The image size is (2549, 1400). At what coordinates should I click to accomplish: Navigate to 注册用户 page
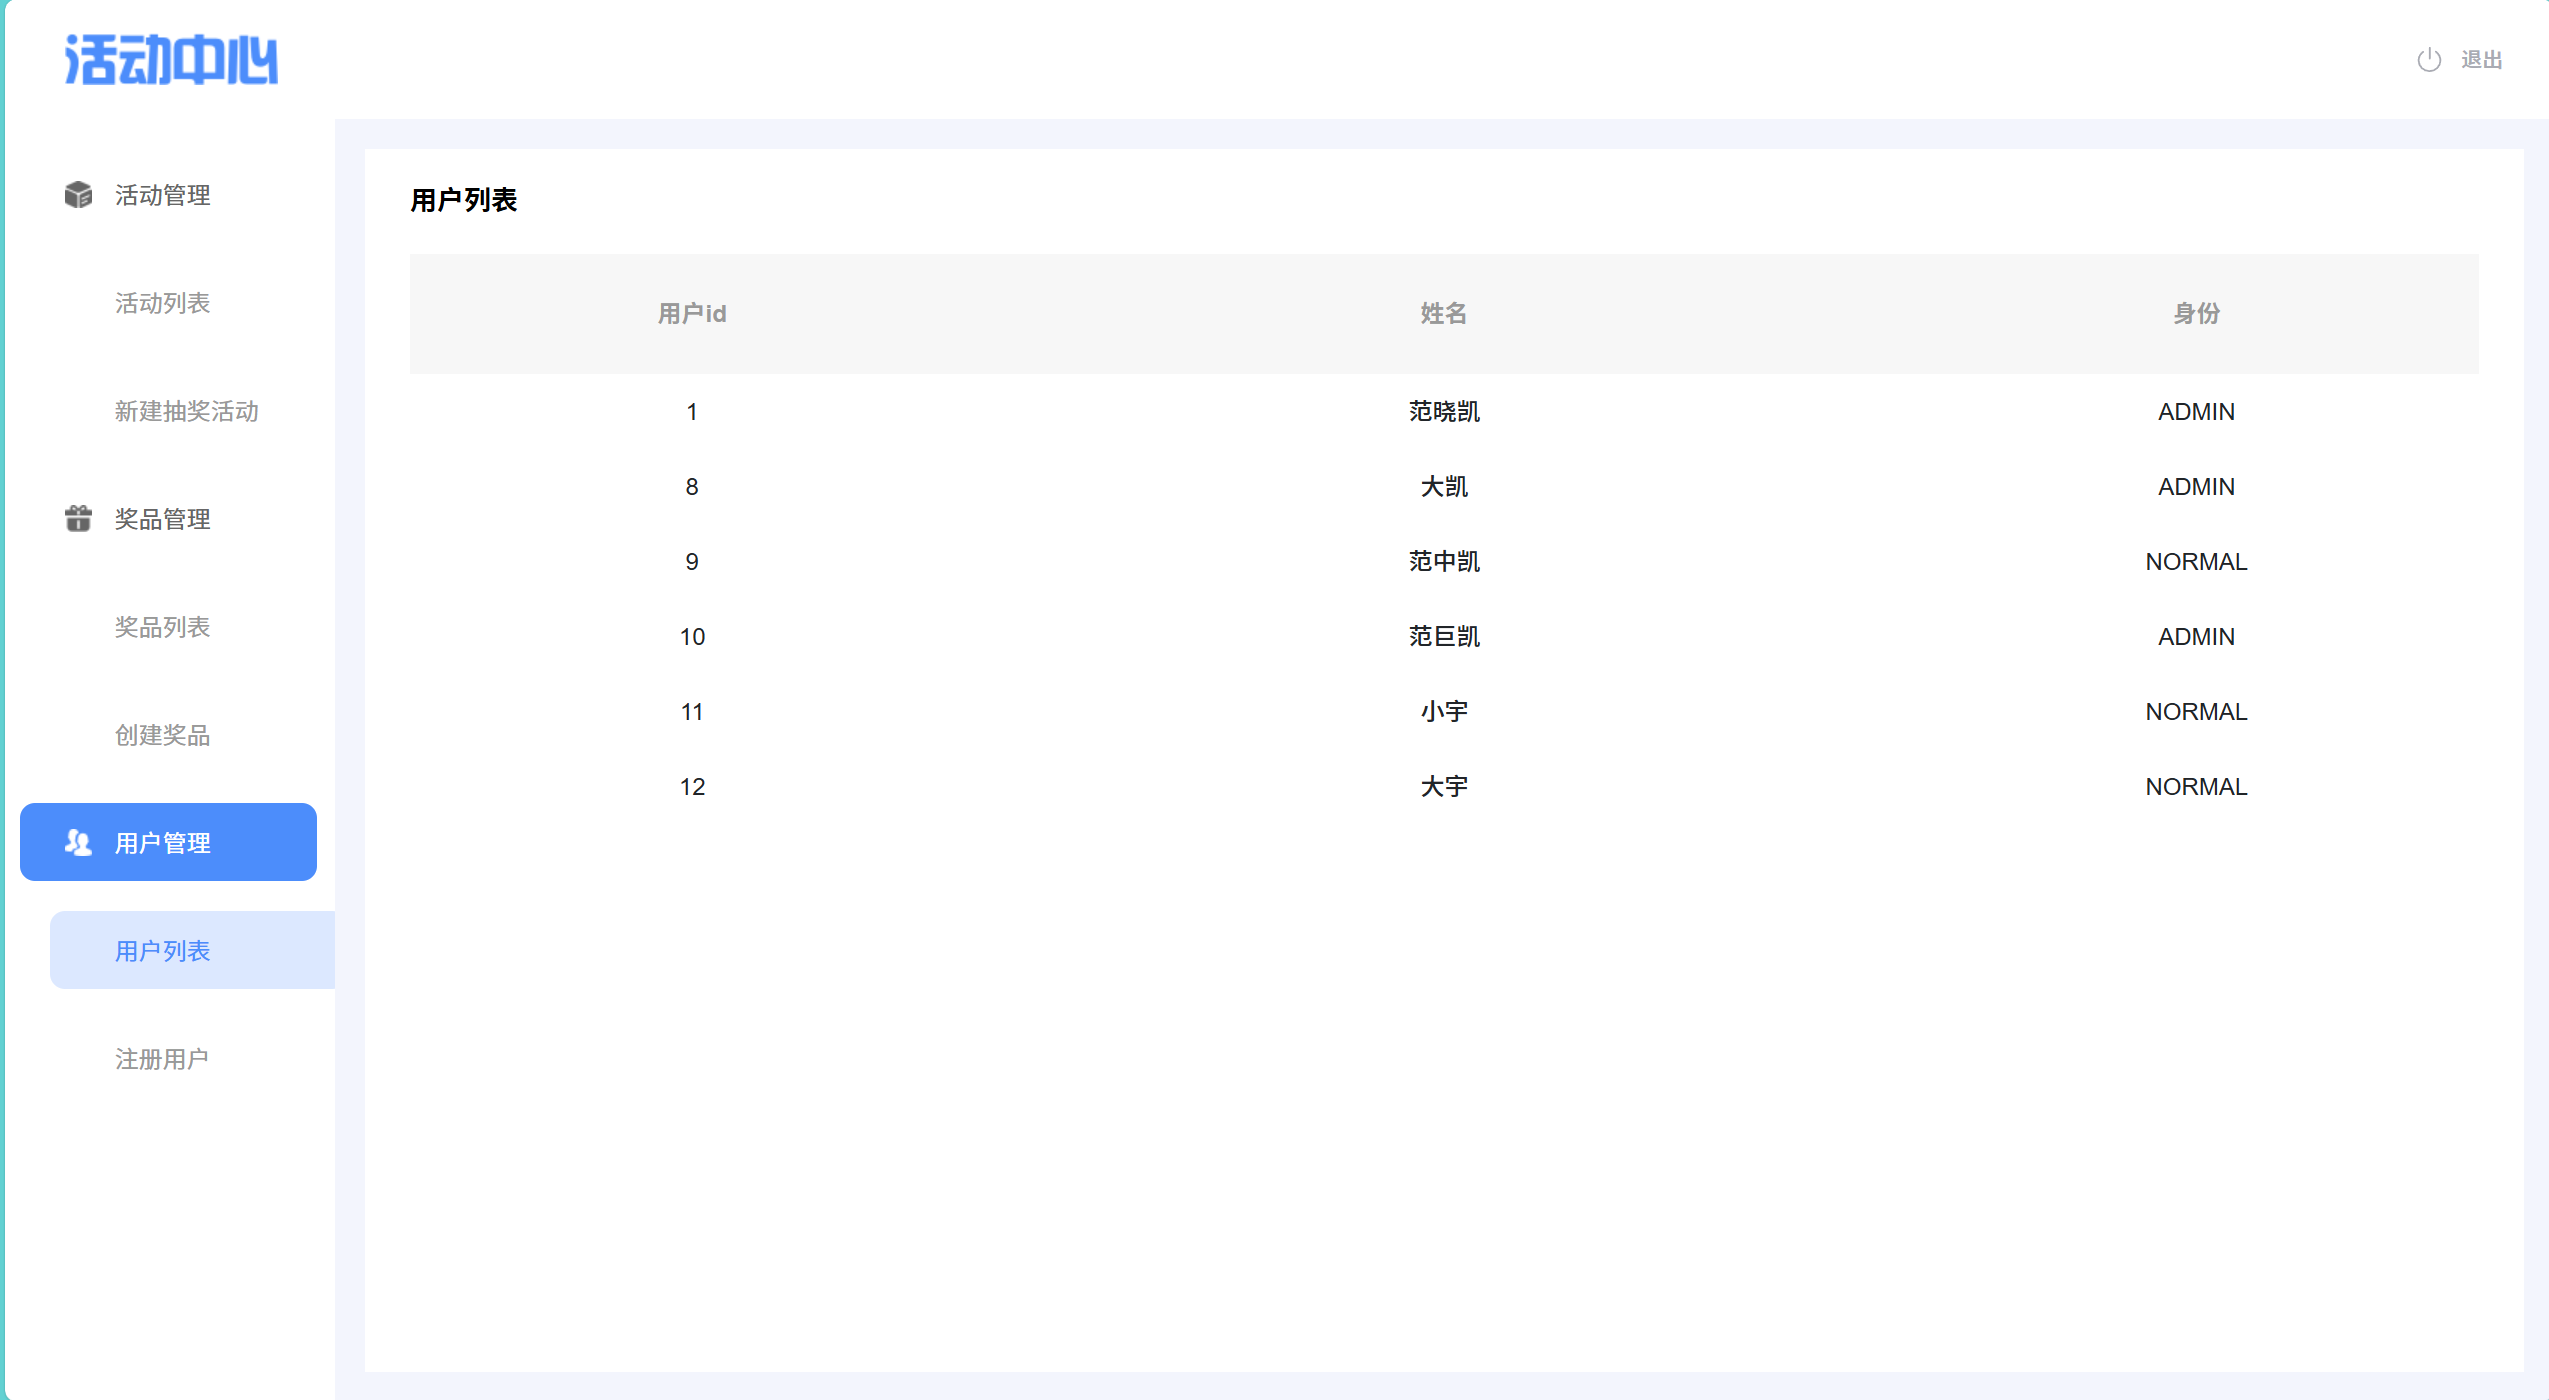(162, 1059)
